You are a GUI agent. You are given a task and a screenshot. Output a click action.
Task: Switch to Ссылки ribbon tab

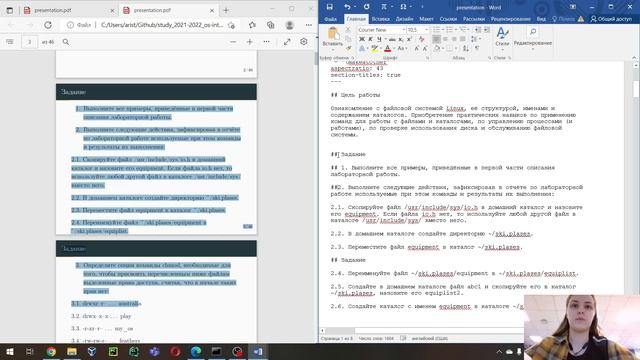448,19
